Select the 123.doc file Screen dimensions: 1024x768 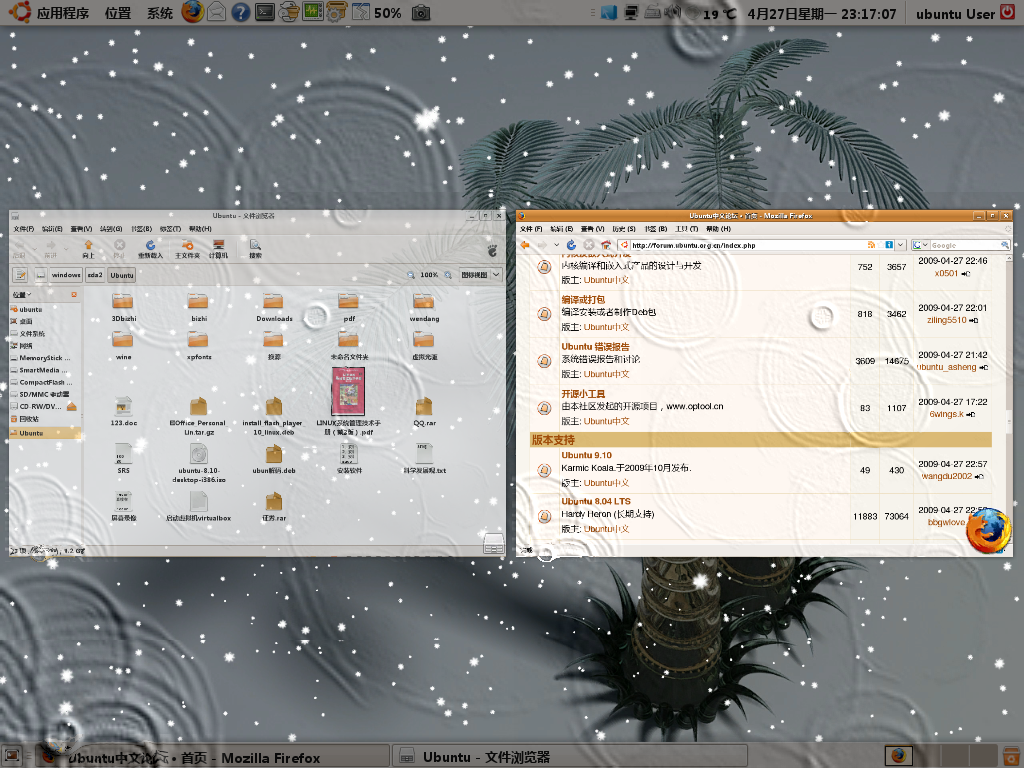[123, 411]
